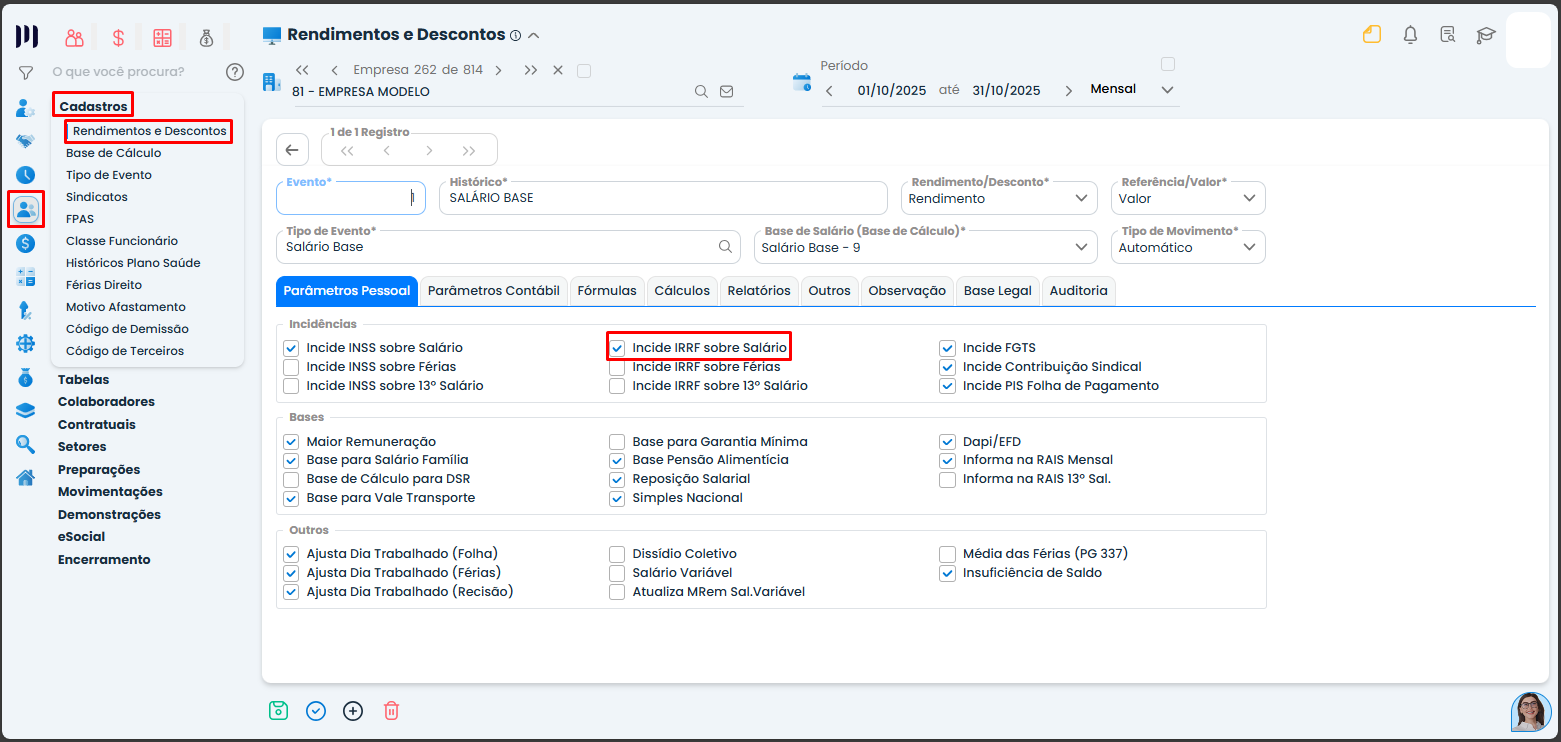Expand the Tipo de Movimento dropdown
The width and height of the screenshot is (1561, 742).
pos(1187,247)
